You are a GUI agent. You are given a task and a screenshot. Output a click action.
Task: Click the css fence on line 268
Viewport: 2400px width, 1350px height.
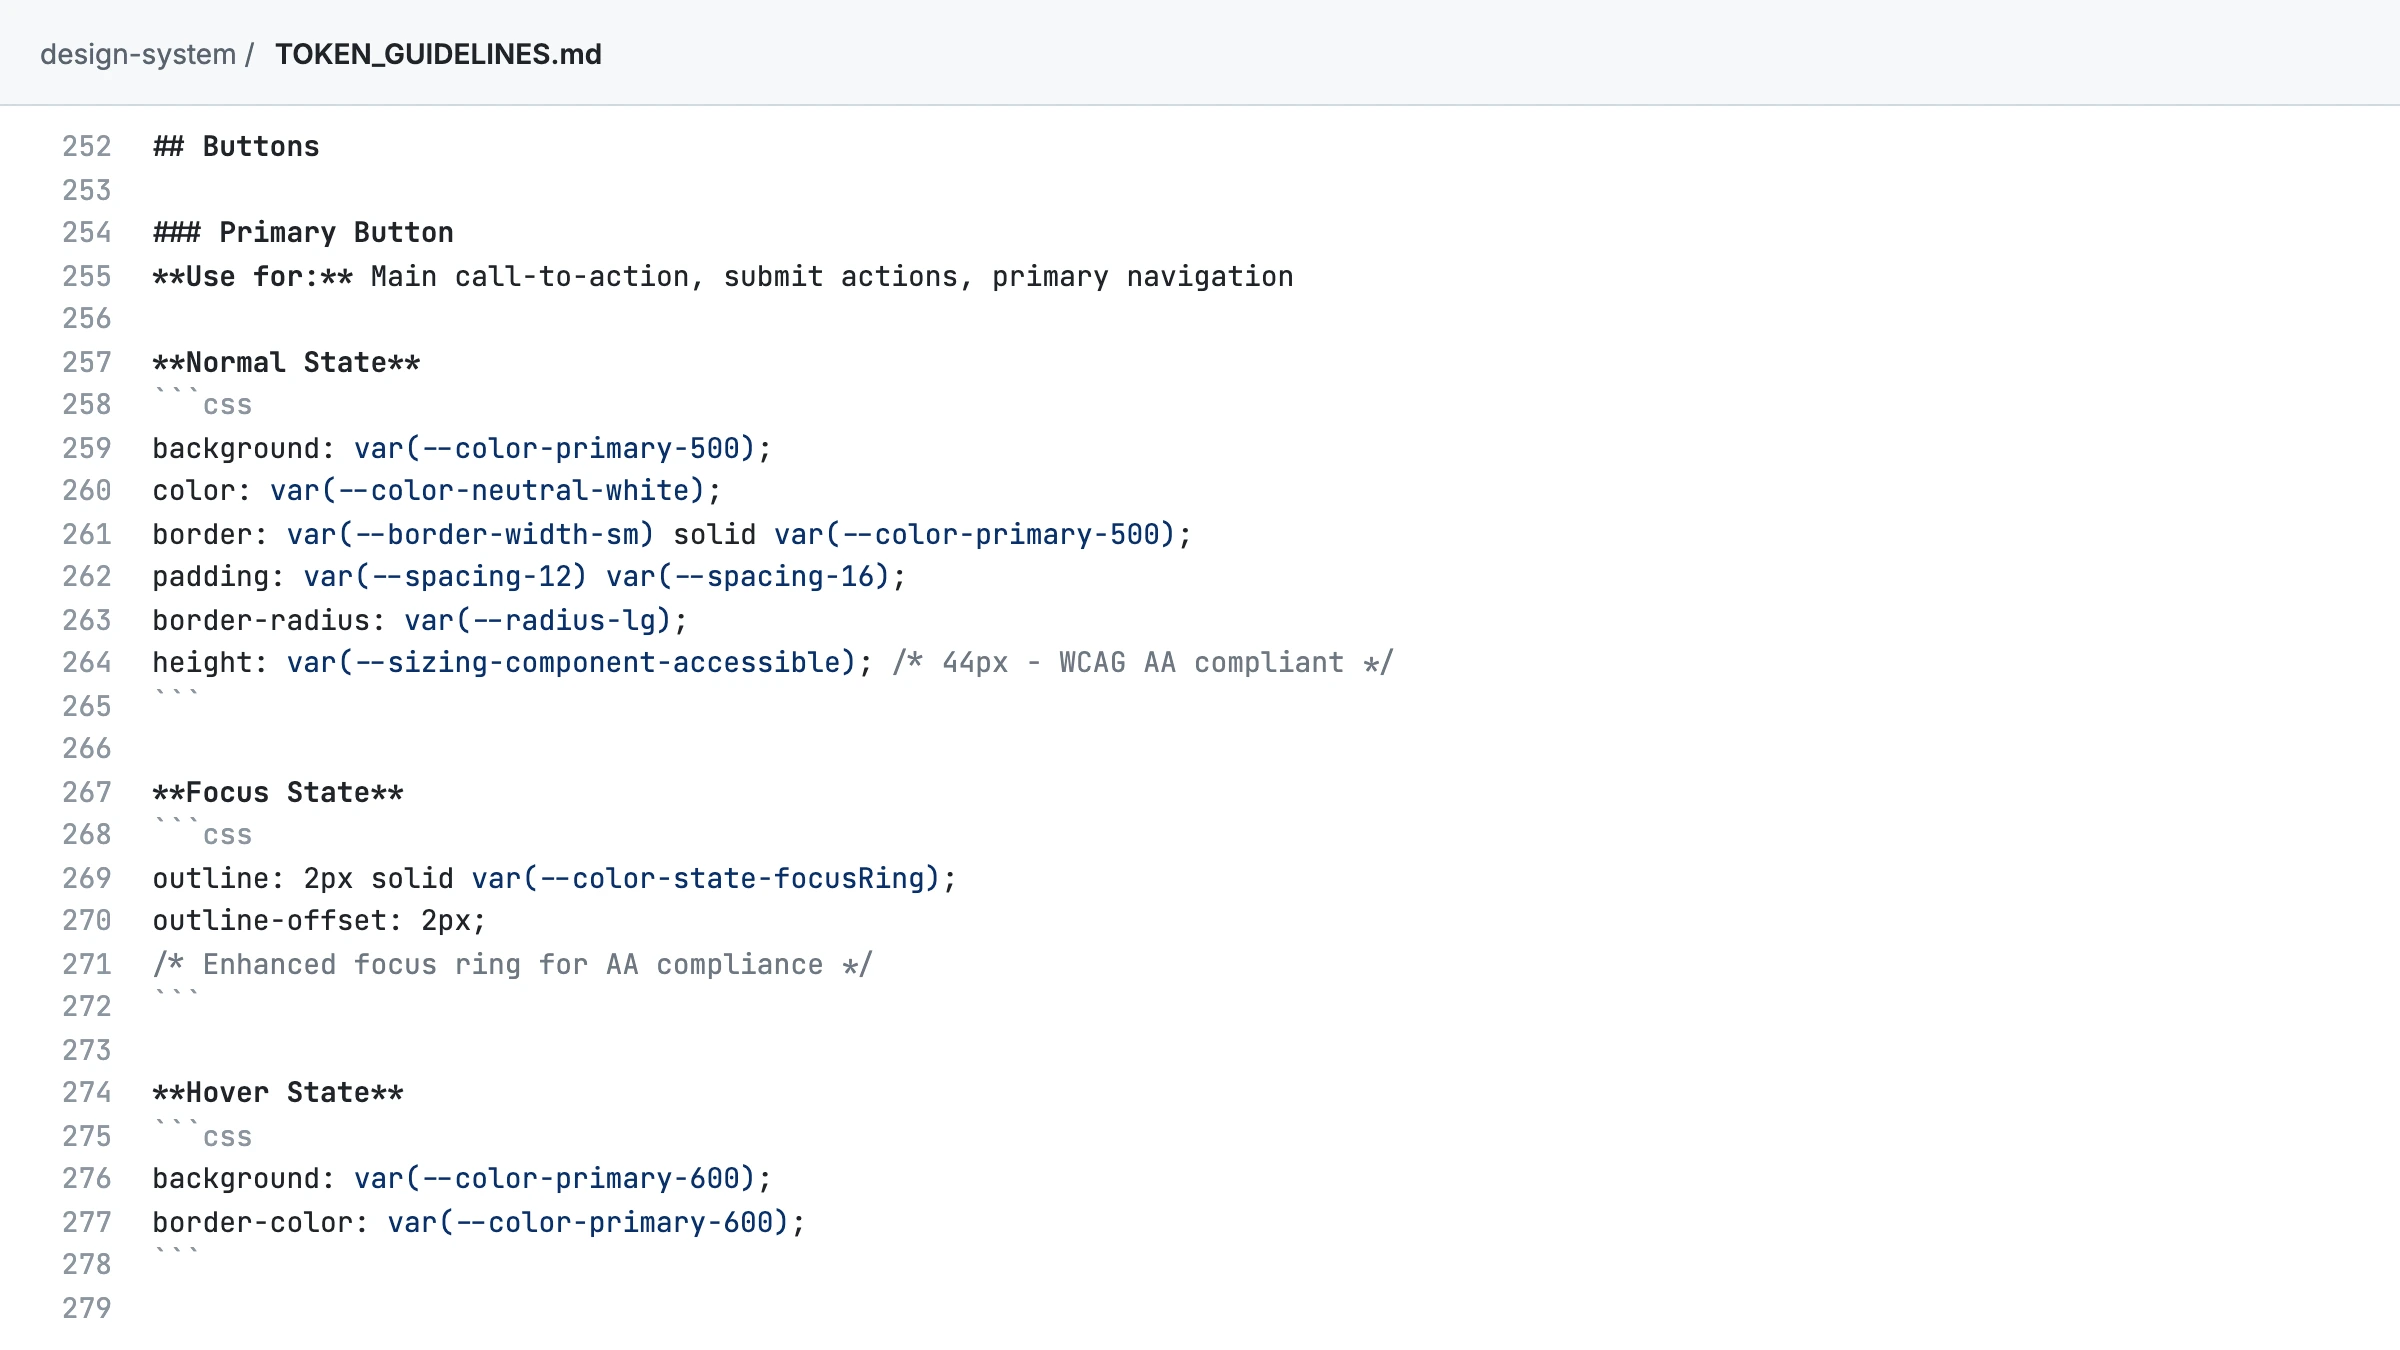click(x=202, y=834)
